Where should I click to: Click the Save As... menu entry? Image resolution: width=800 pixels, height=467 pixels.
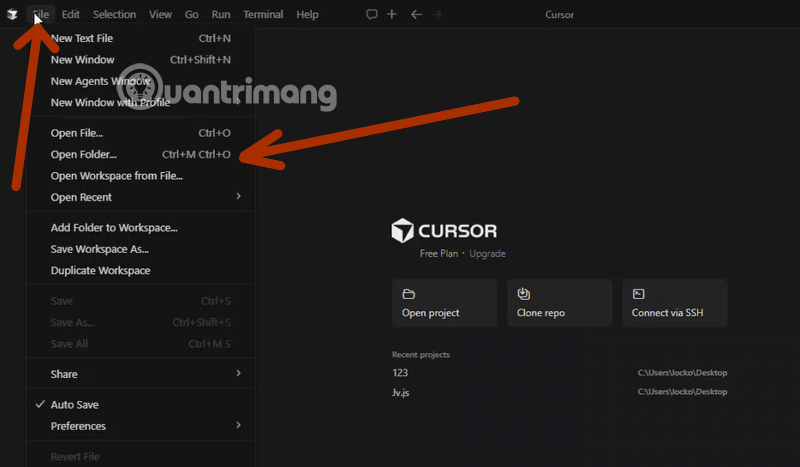click(x=140, y=323)
